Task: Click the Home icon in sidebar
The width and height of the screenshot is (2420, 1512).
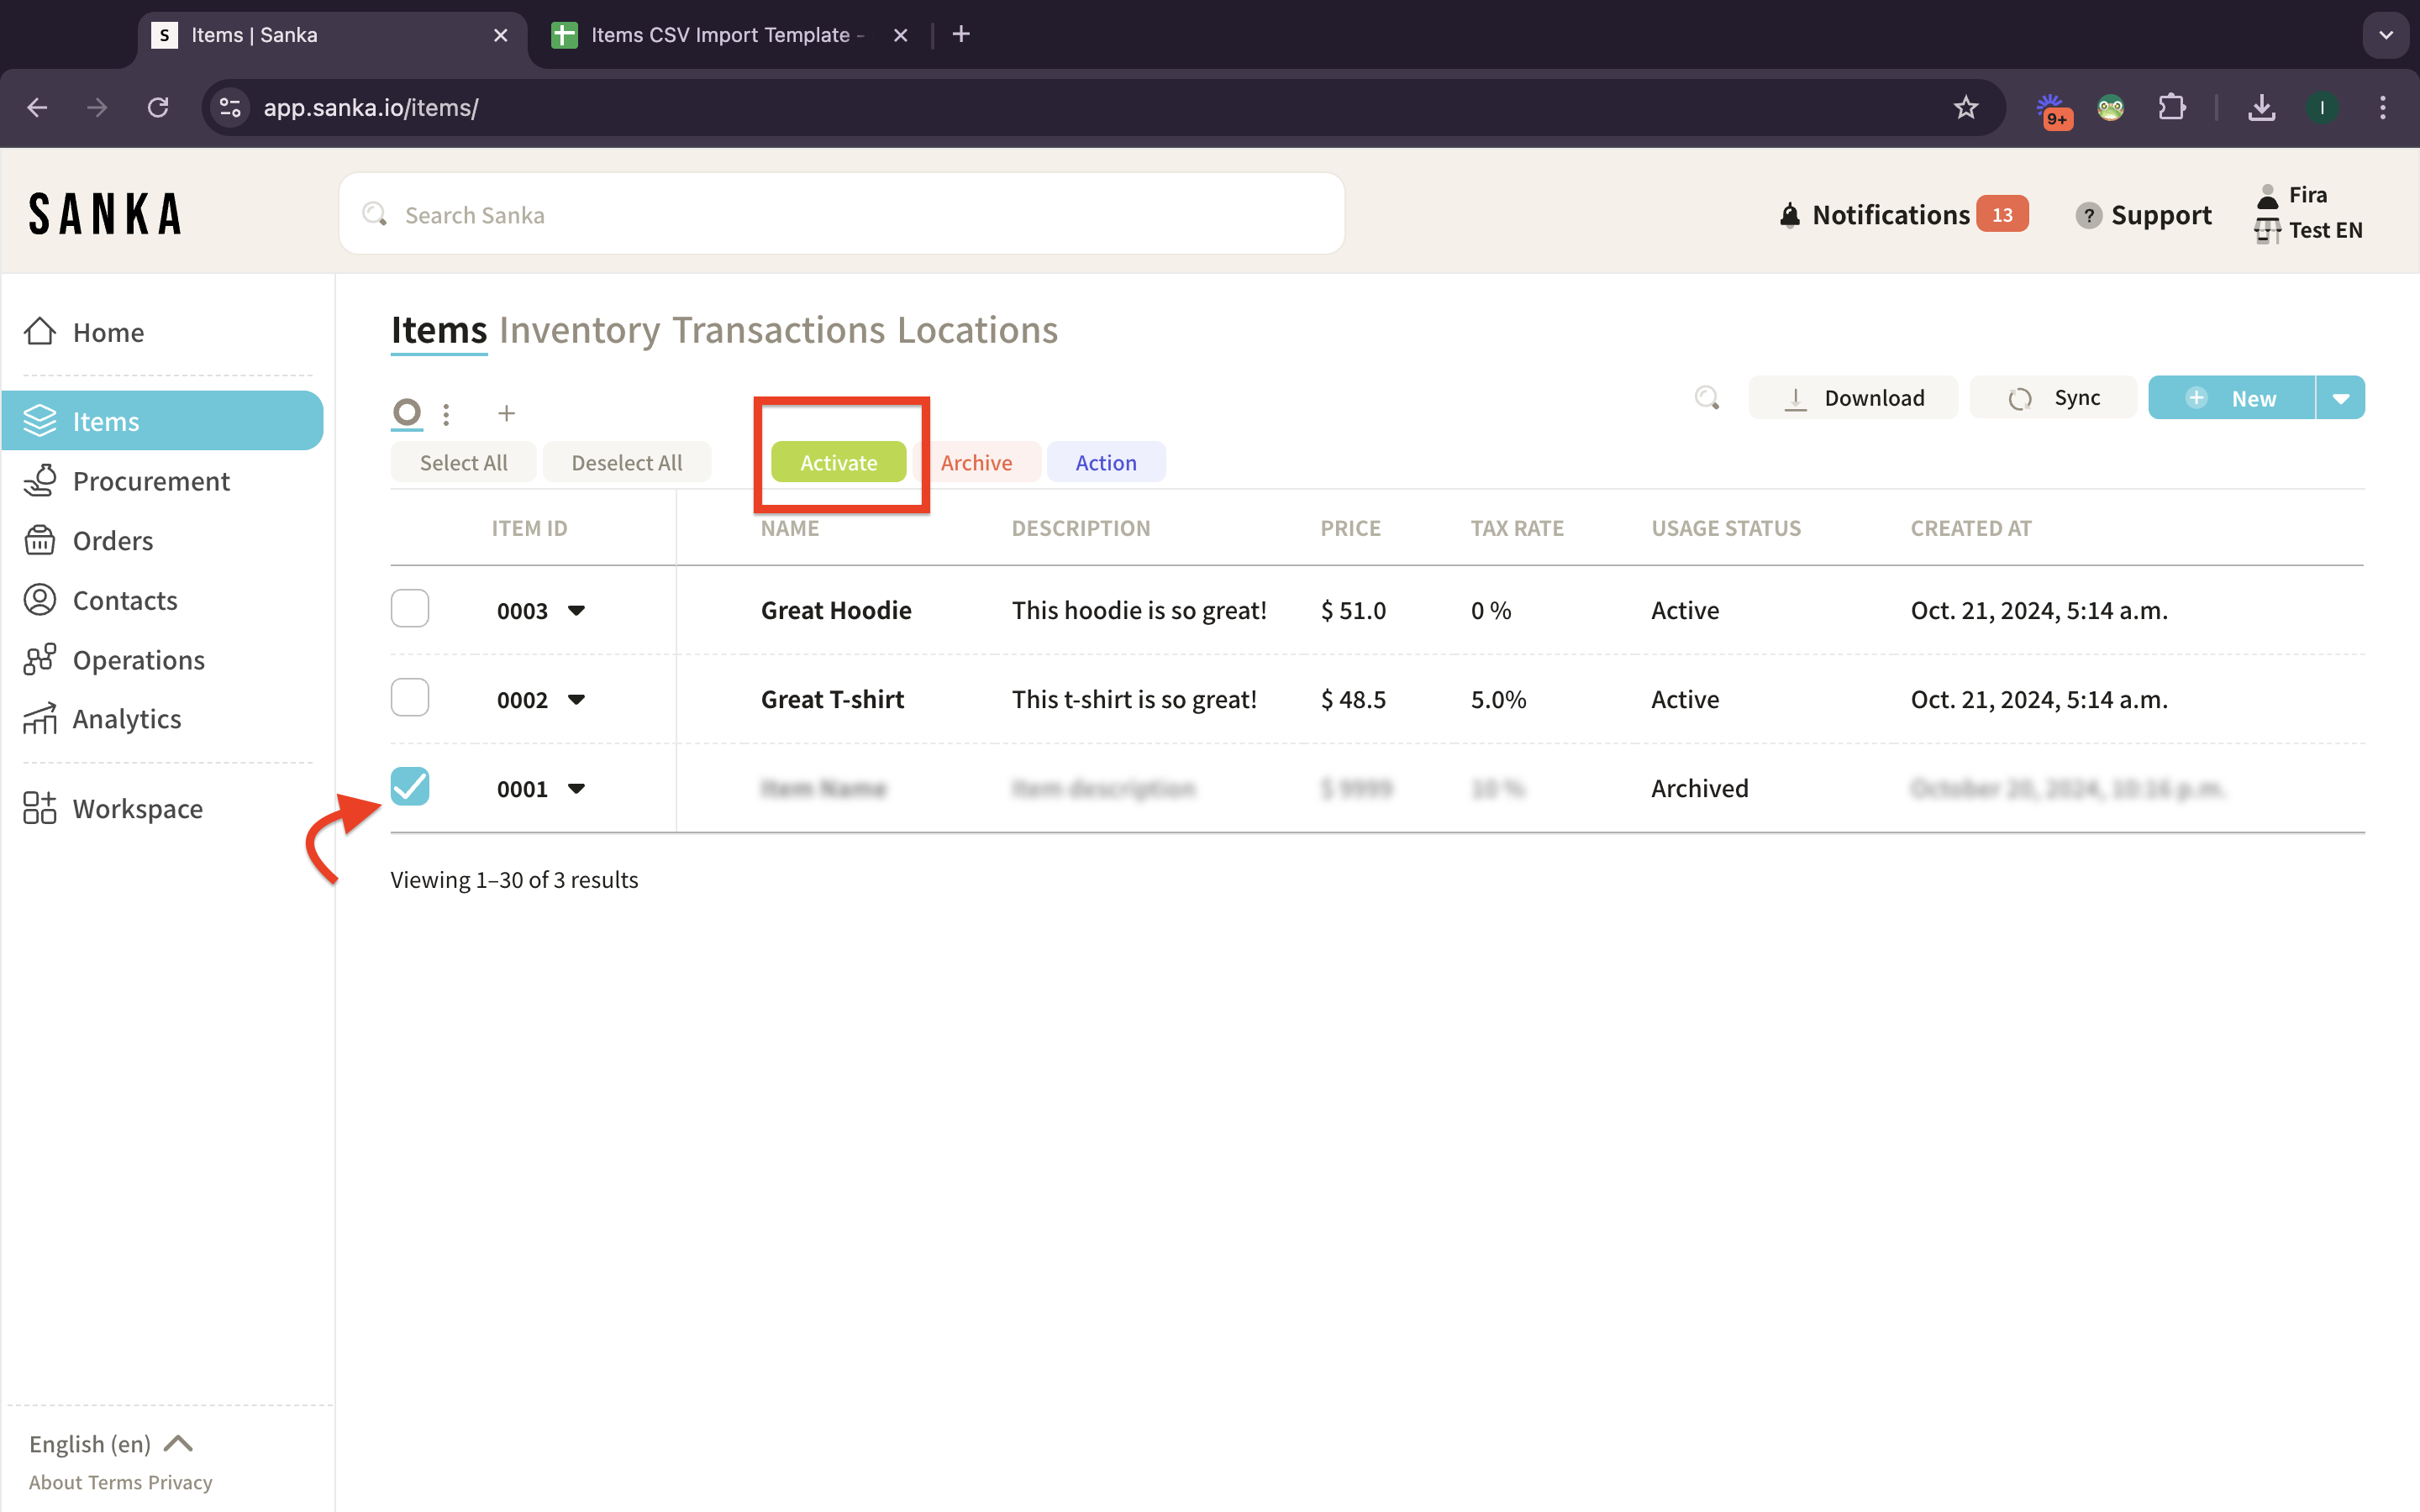Action: [40, 331]
